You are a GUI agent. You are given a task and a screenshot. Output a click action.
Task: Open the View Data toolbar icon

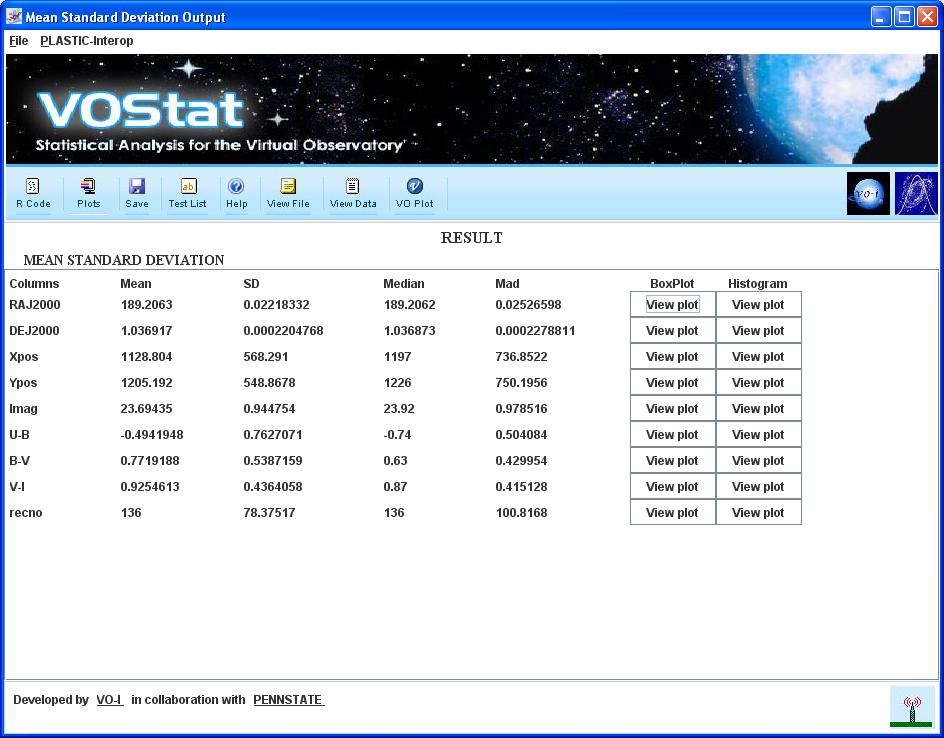pos(353,186)
